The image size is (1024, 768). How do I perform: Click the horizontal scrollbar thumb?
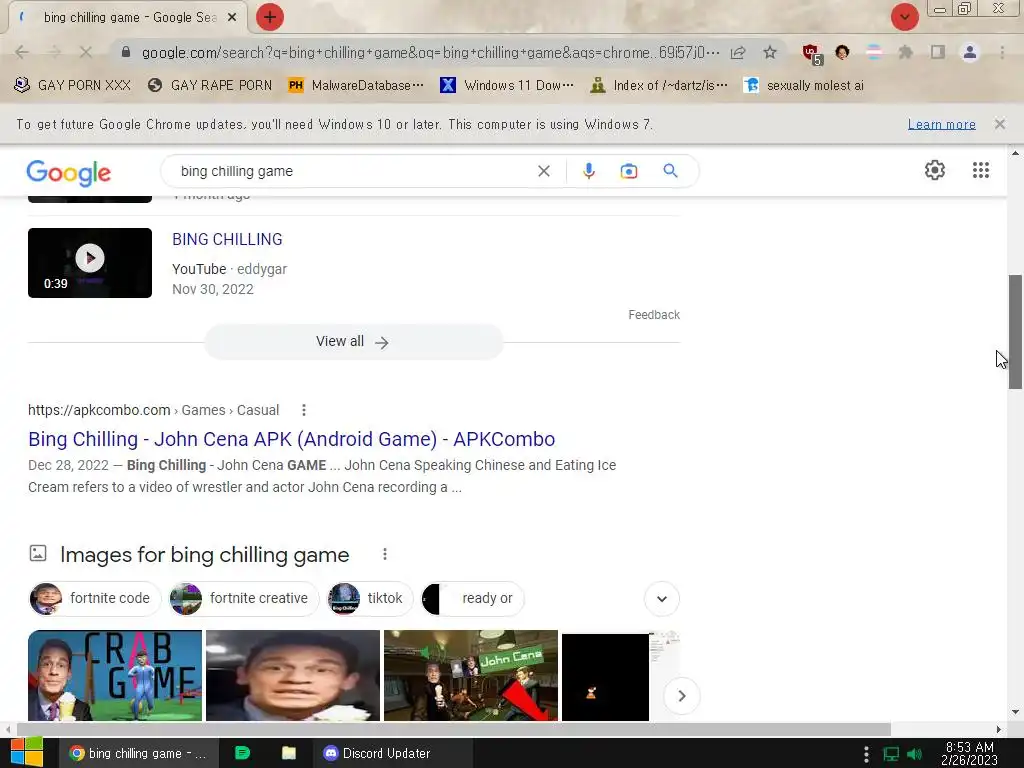pyautogui.click(x=454, y=729)
